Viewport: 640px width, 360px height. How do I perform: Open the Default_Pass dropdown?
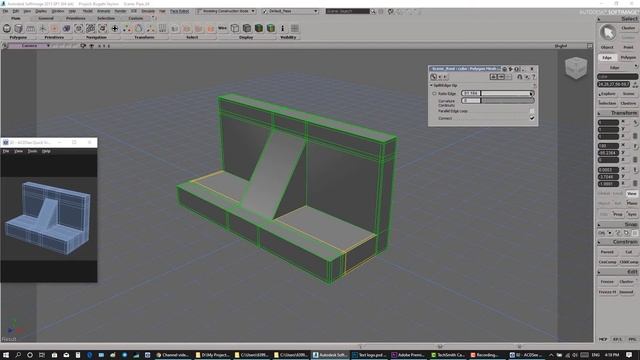290,11
